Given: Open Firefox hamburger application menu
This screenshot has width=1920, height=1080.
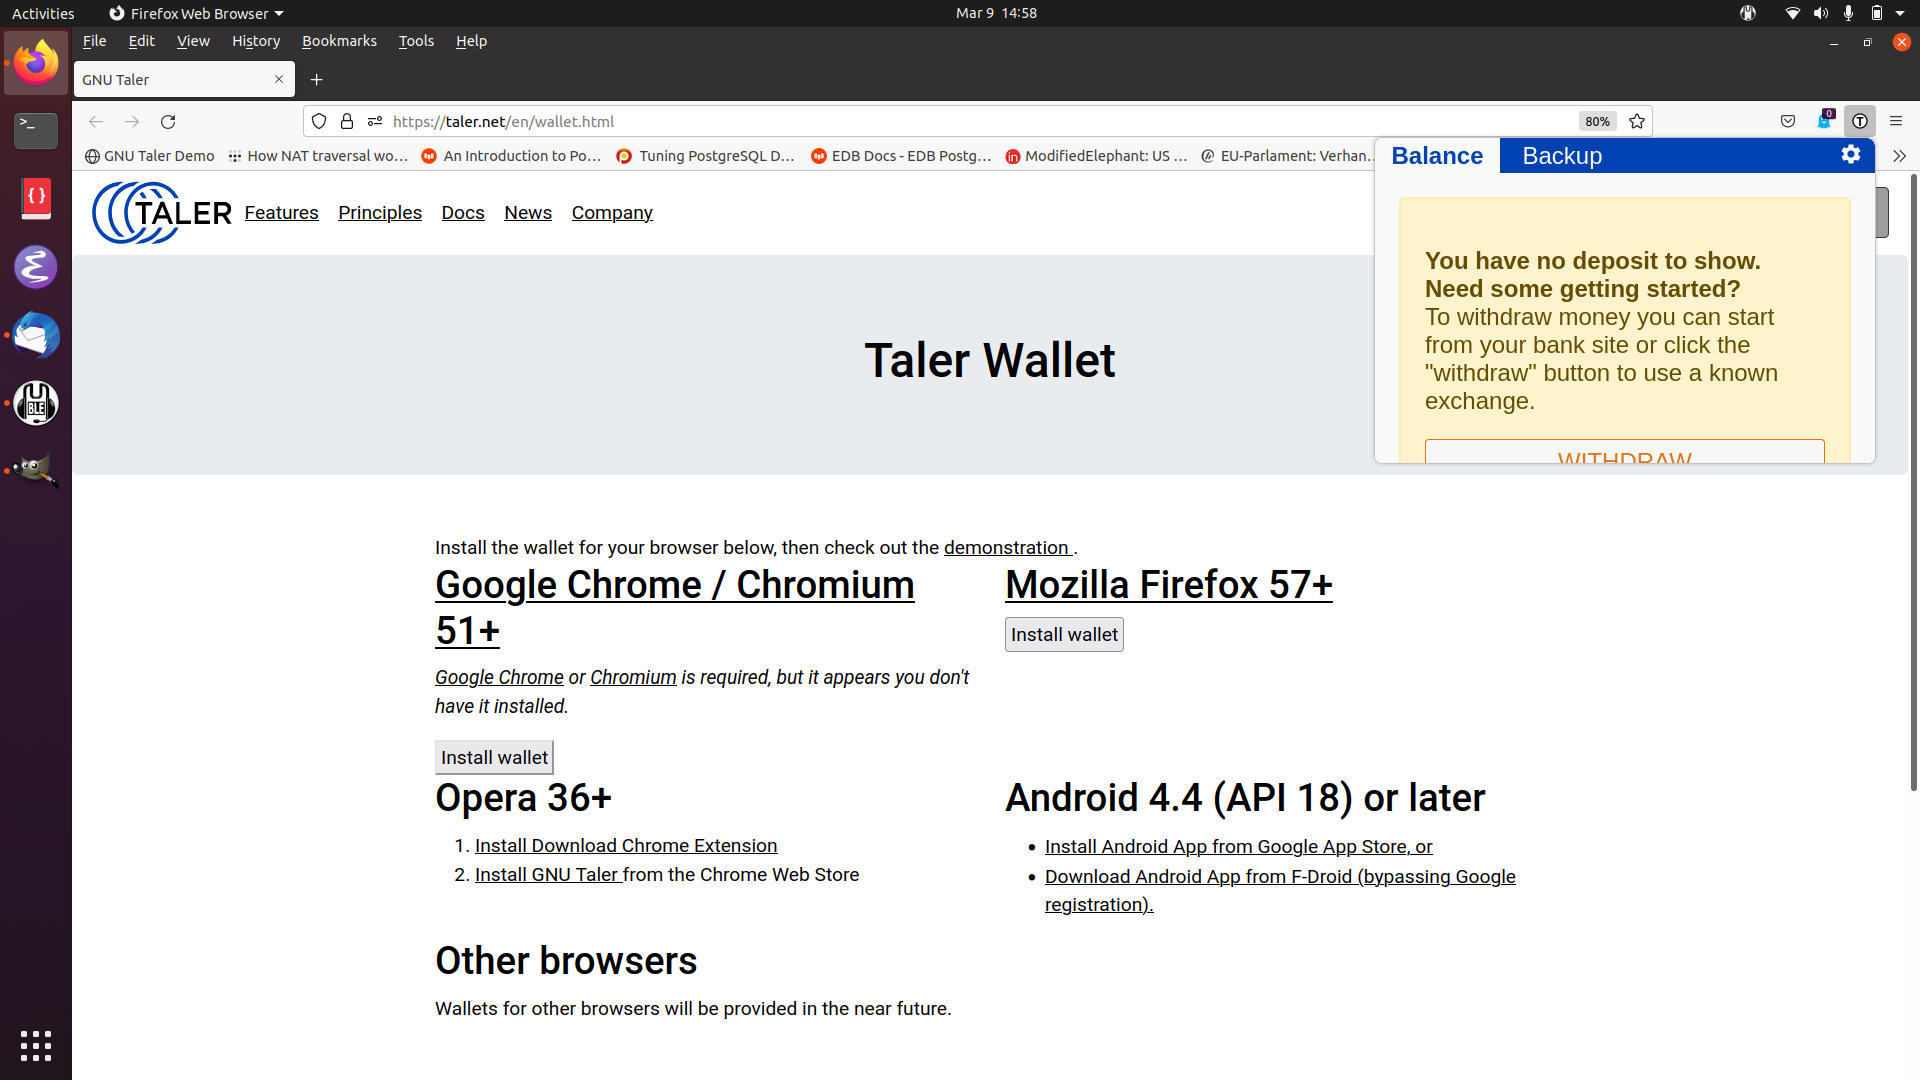Looking at the screenshot, I should point(1896,121).
